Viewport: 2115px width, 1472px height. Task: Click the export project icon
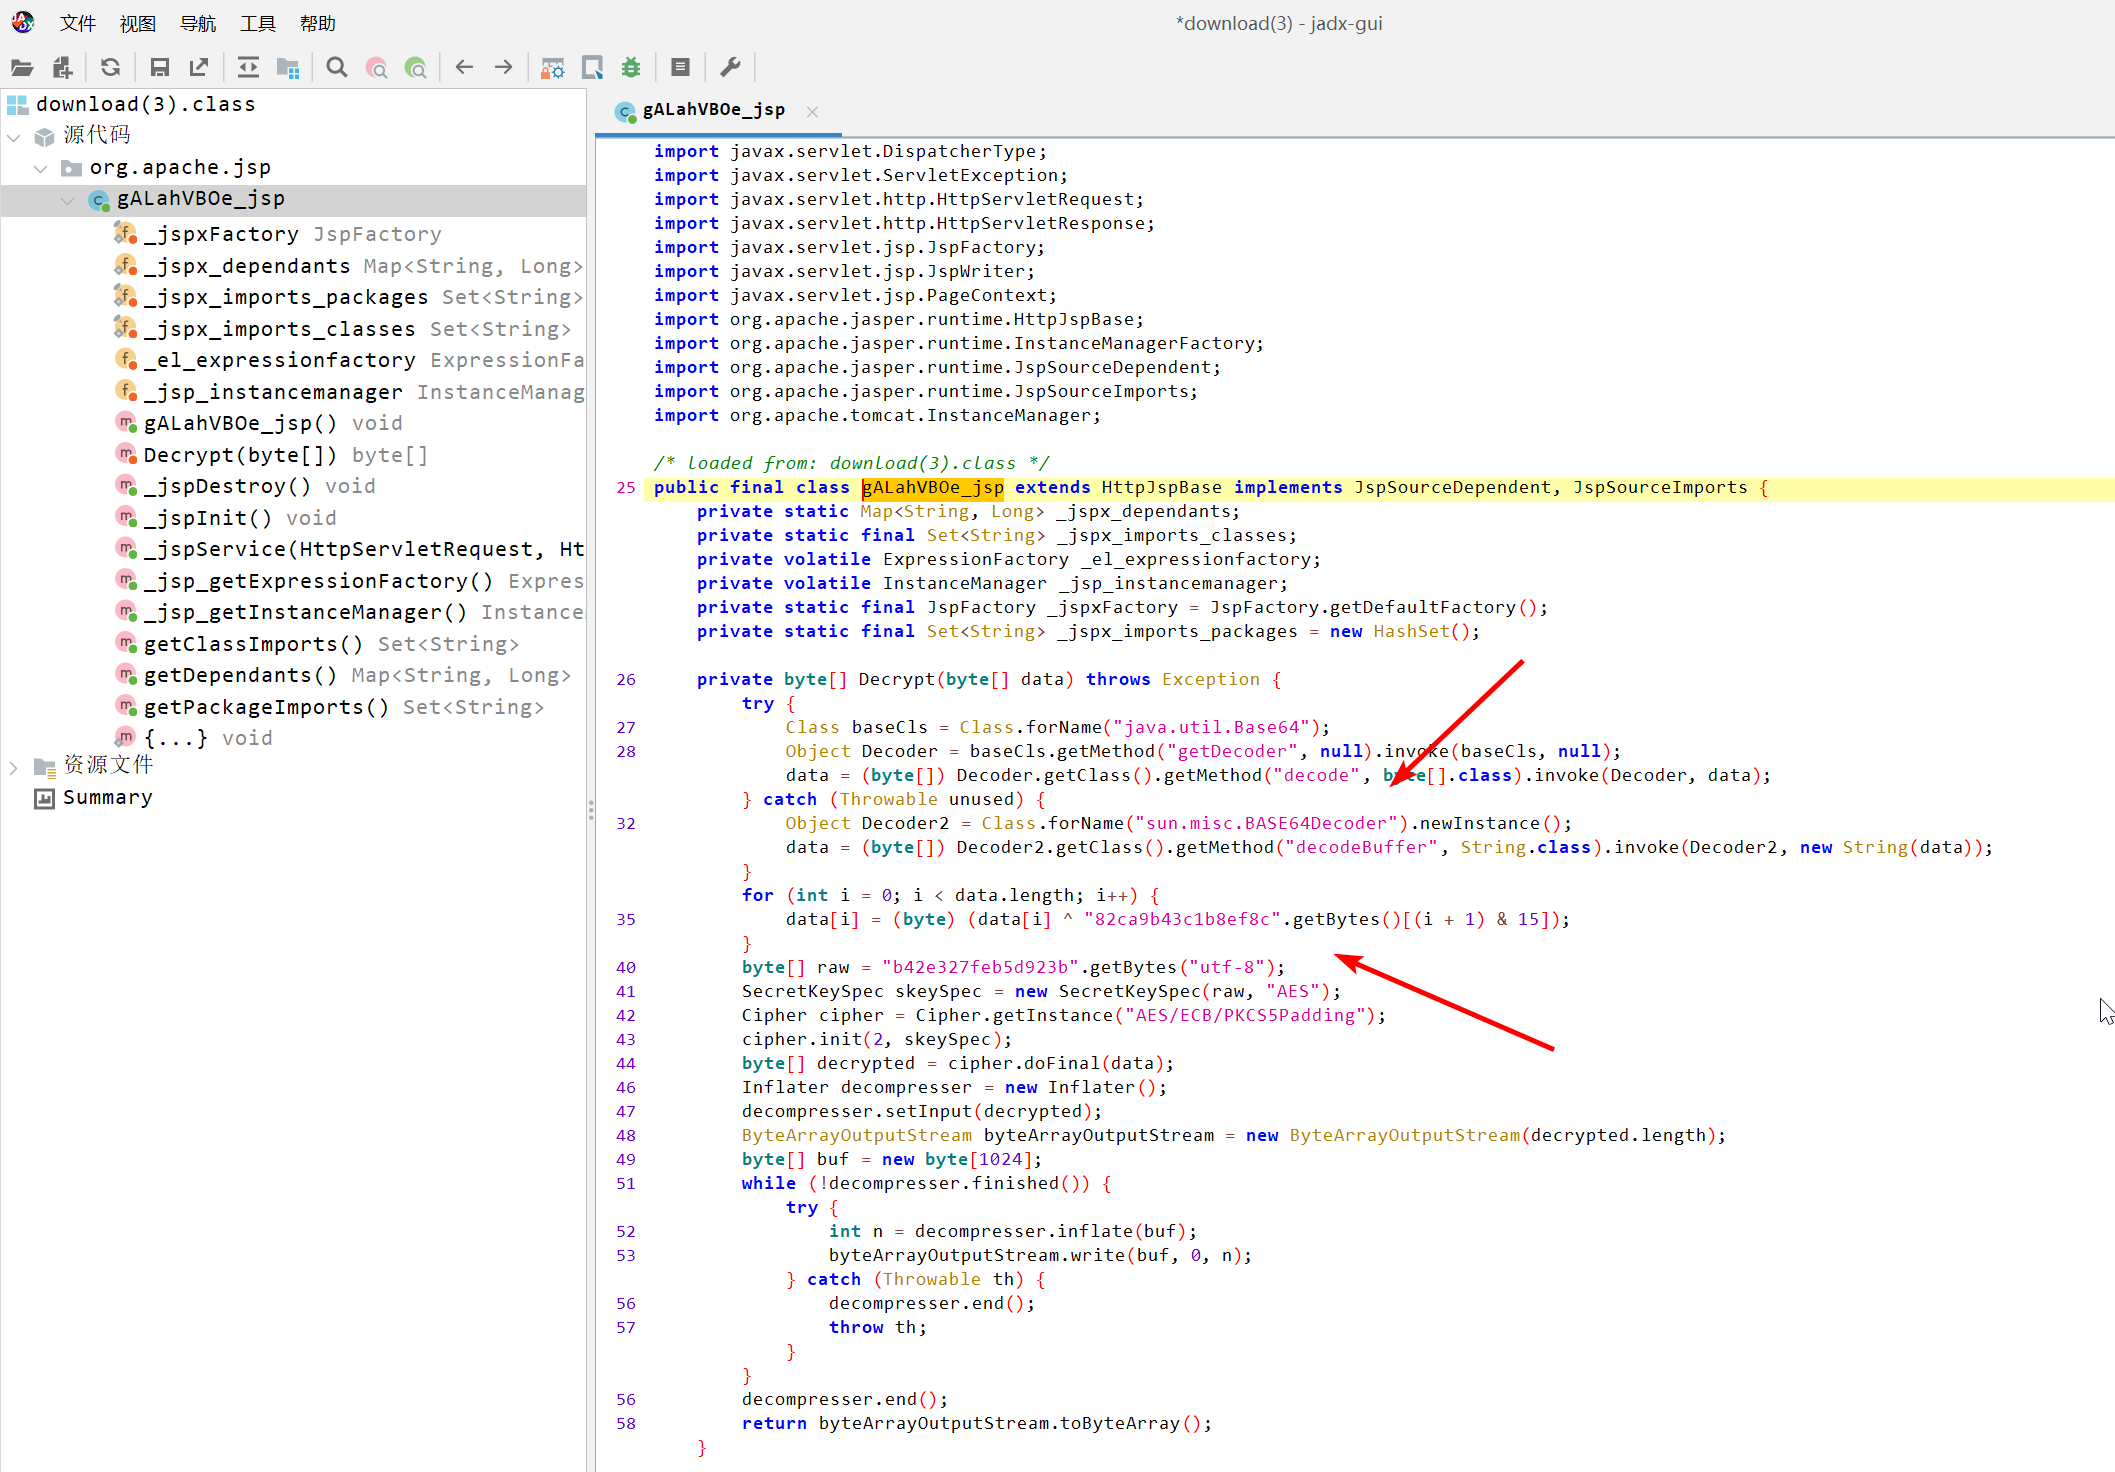[199, 68]
